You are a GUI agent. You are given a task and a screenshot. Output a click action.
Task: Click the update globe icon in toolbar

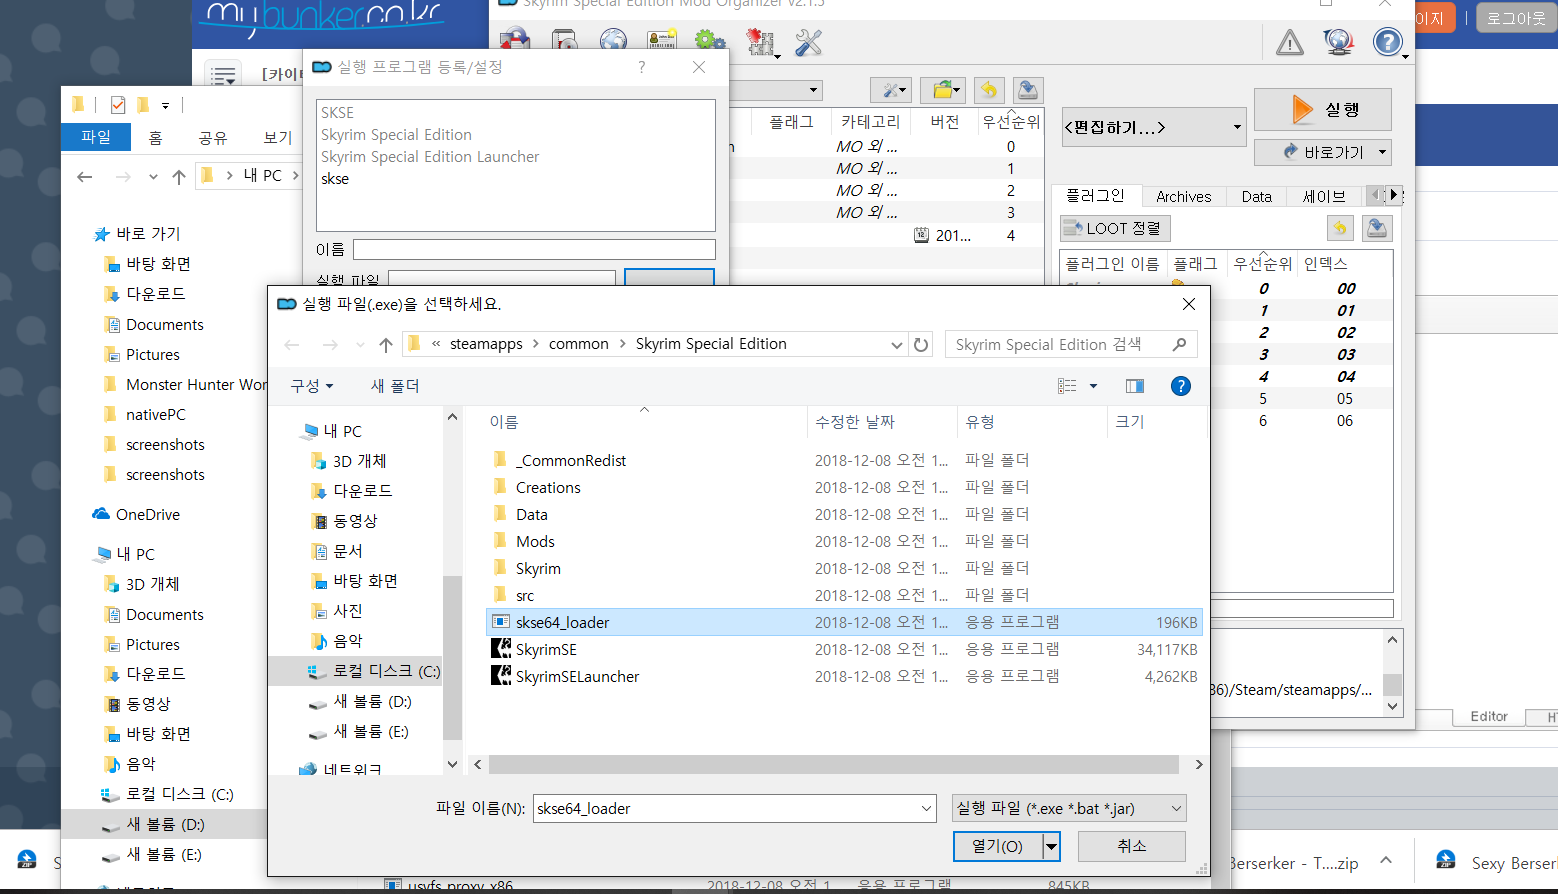tap(1338, 42)
